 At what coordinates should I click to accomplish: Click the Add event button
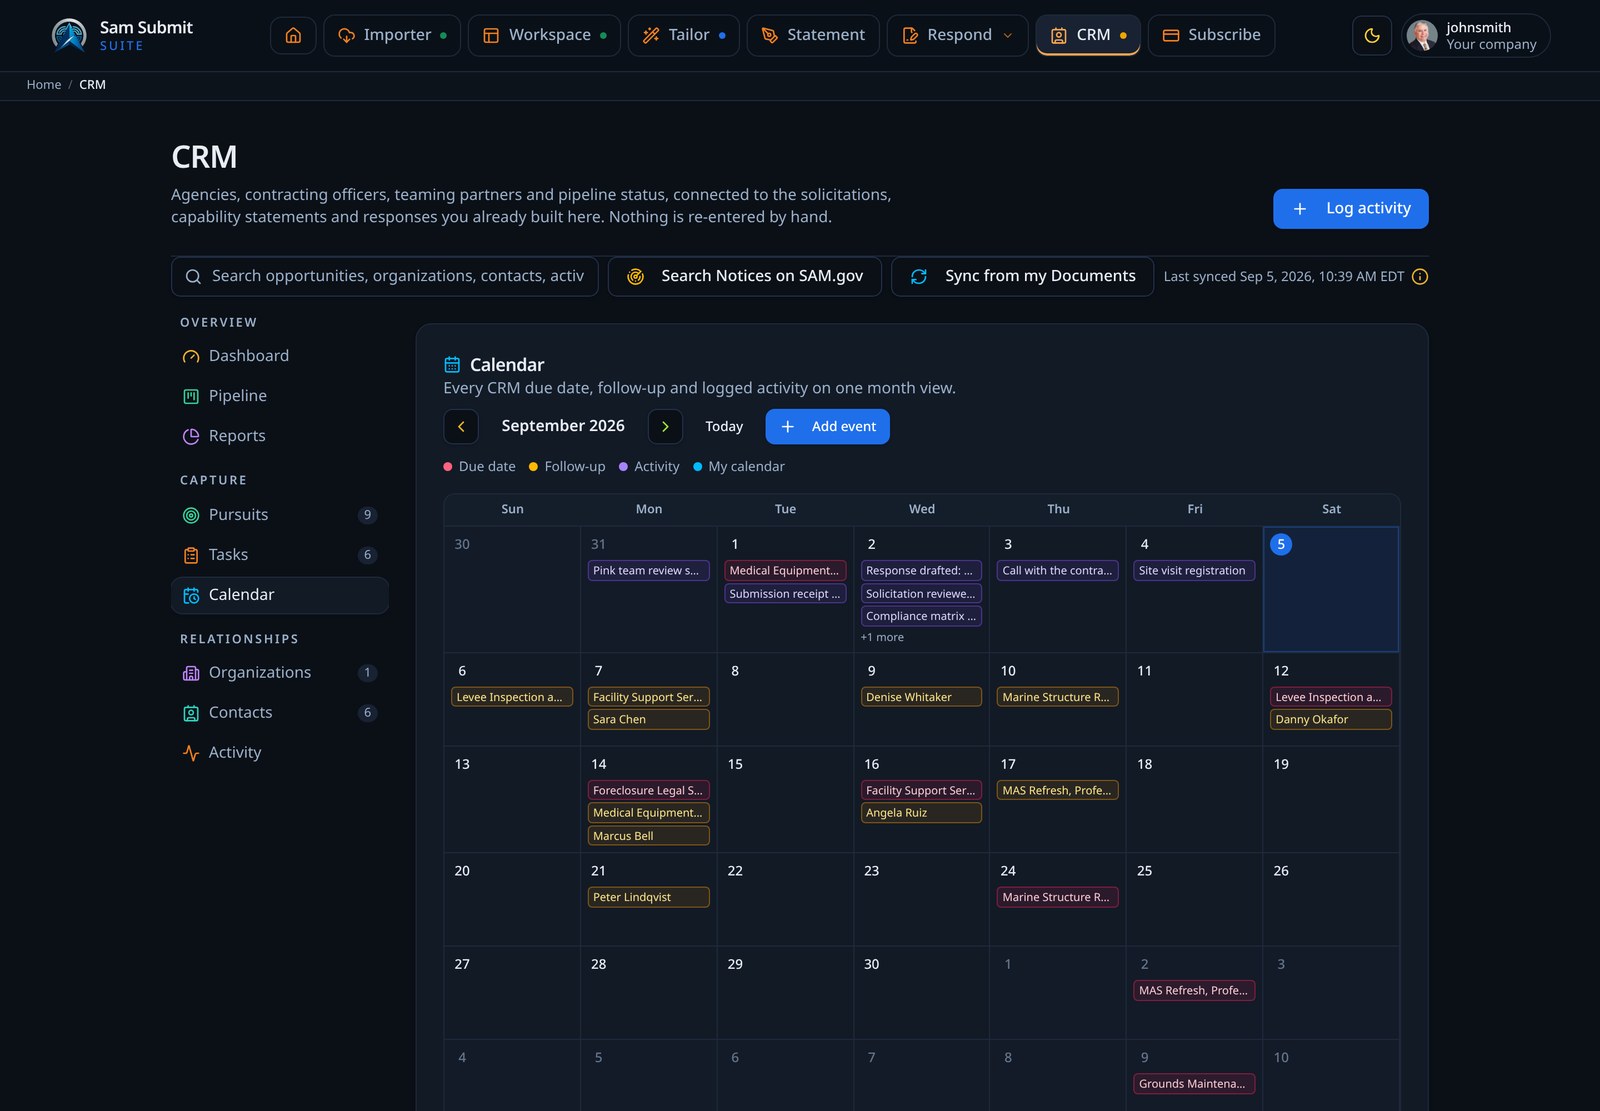827,427
